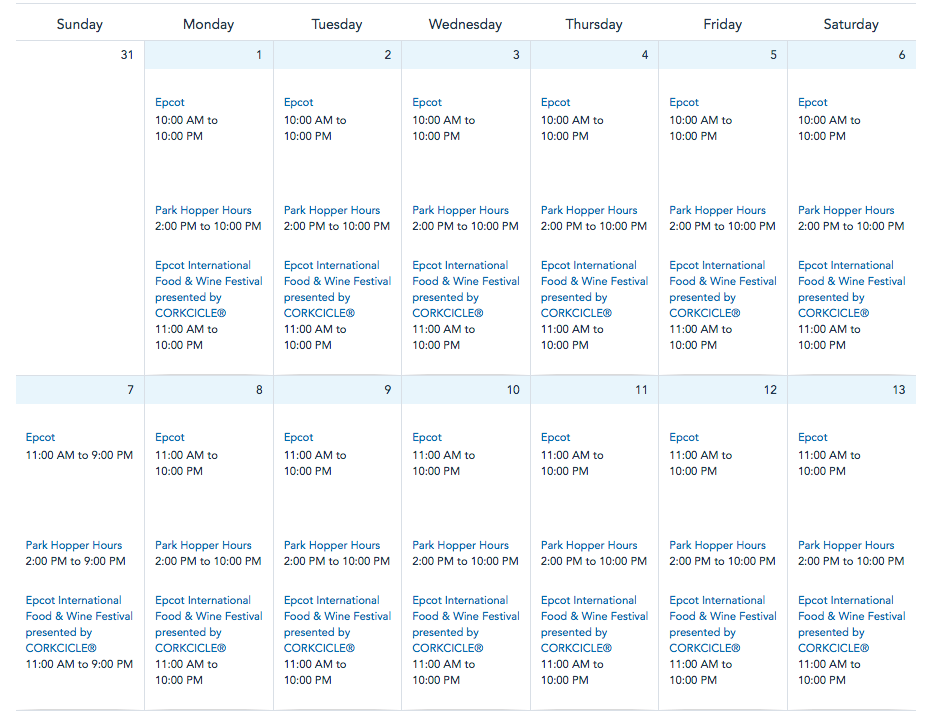The width and height of the screenshot is (929, 711).
Task: Open the Epcot link on Friday the 12th
Action: (x=684, y=437)
